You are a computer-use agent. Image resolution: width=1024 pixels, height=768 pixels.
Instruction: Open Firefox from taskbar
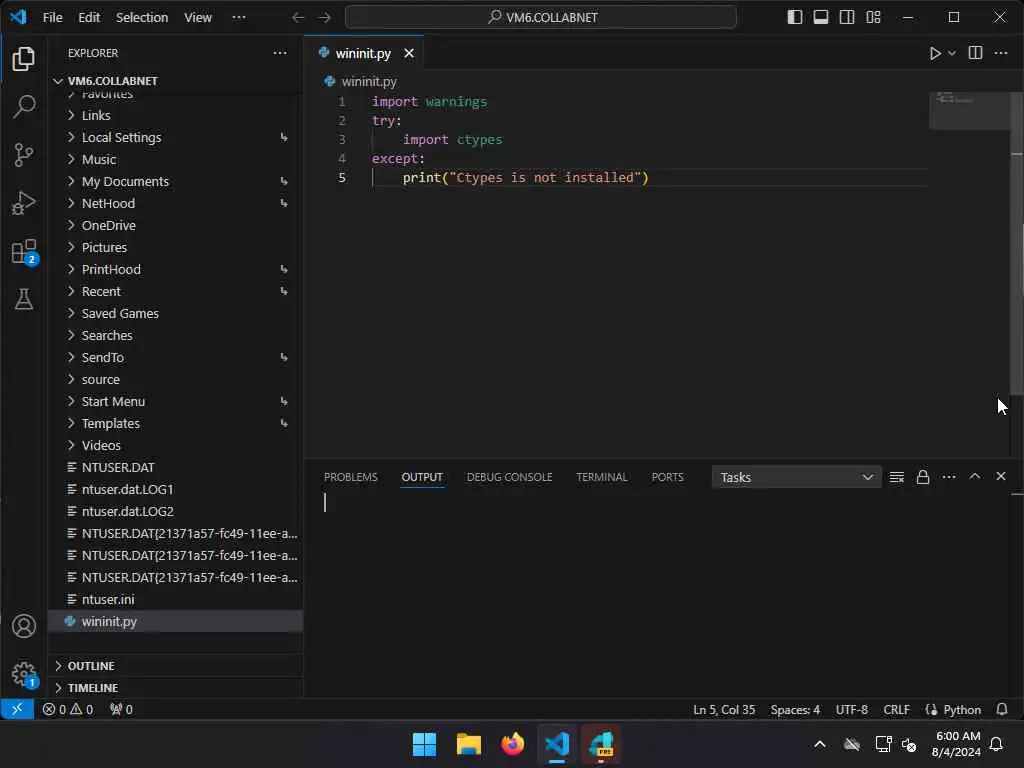click(513, 744)
